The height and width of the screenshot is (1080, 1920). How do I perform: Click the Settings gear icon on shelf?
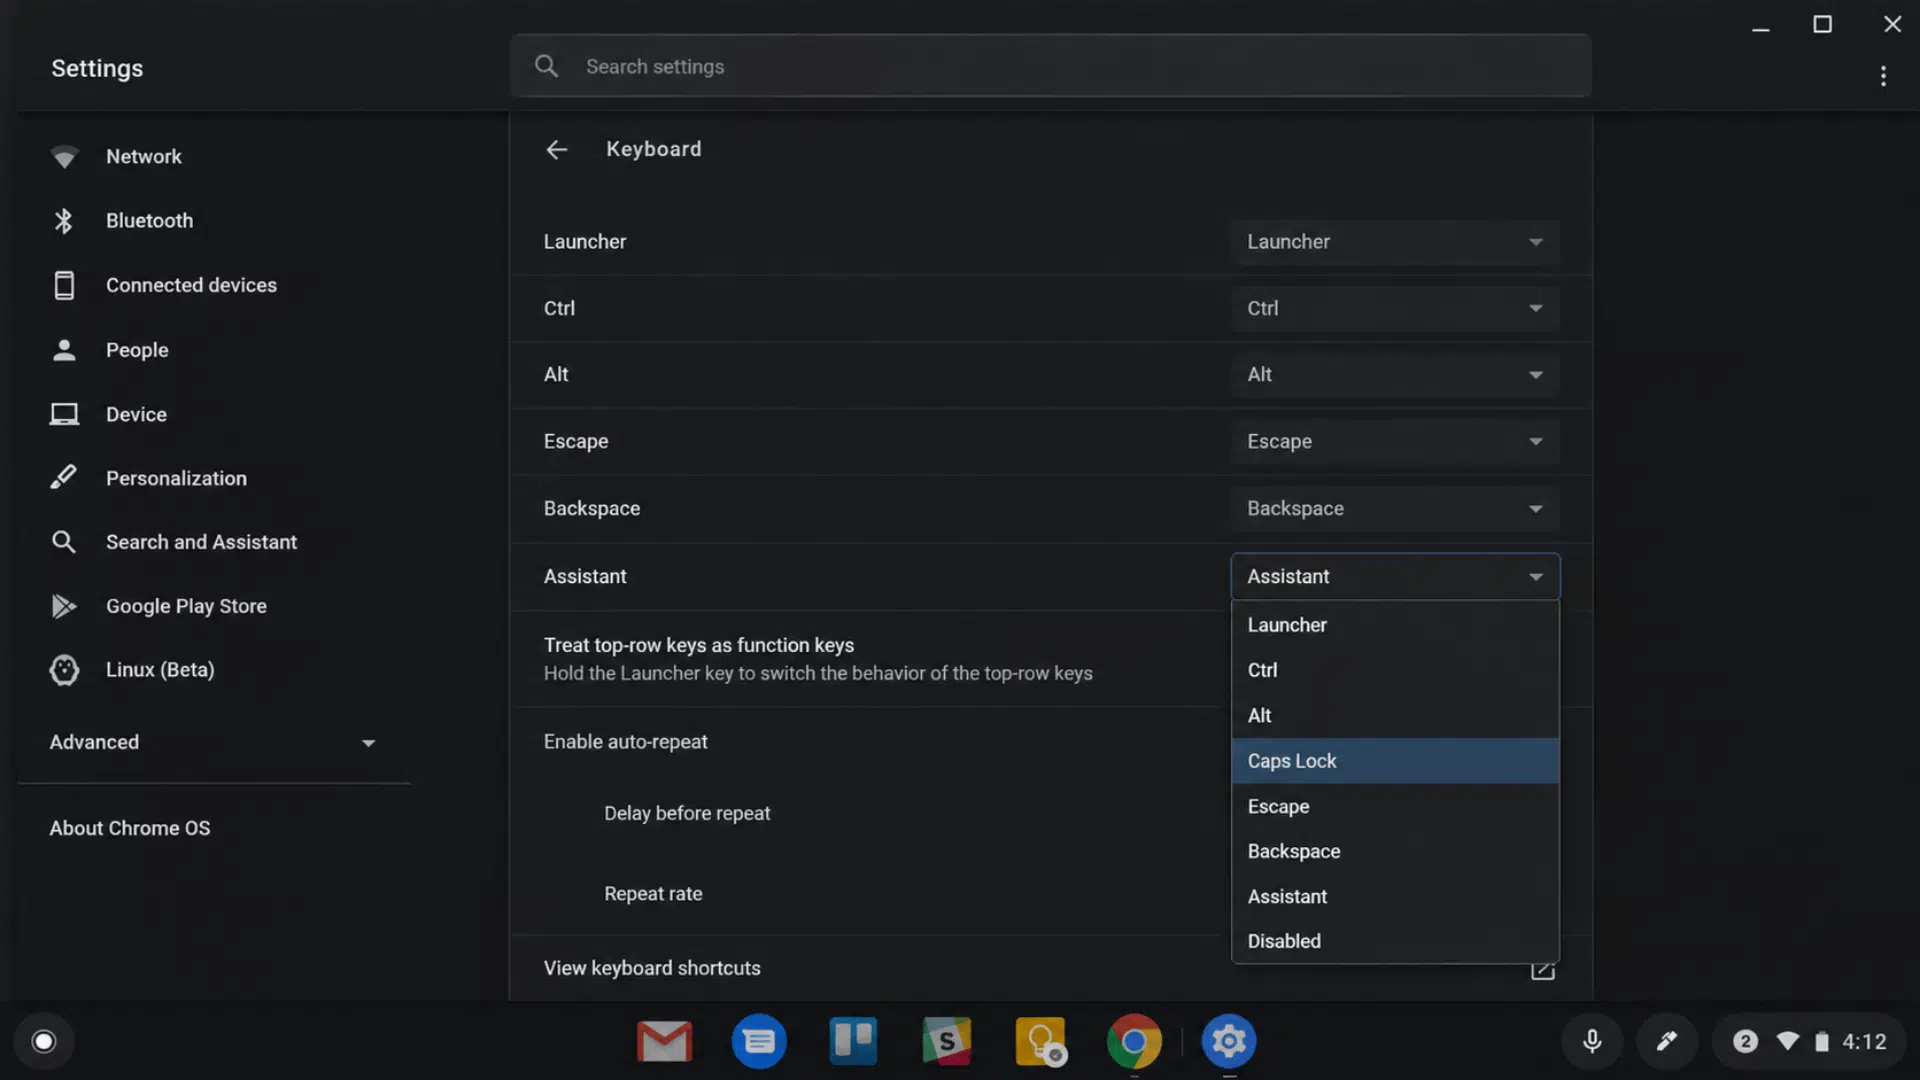(x=1229, y=1042)
